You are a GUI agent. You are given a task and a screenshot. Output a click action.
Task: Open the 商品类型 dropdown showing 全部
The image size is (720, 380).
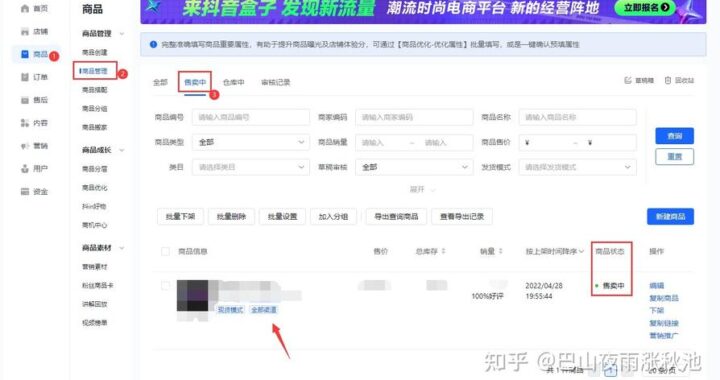[251, 142]
